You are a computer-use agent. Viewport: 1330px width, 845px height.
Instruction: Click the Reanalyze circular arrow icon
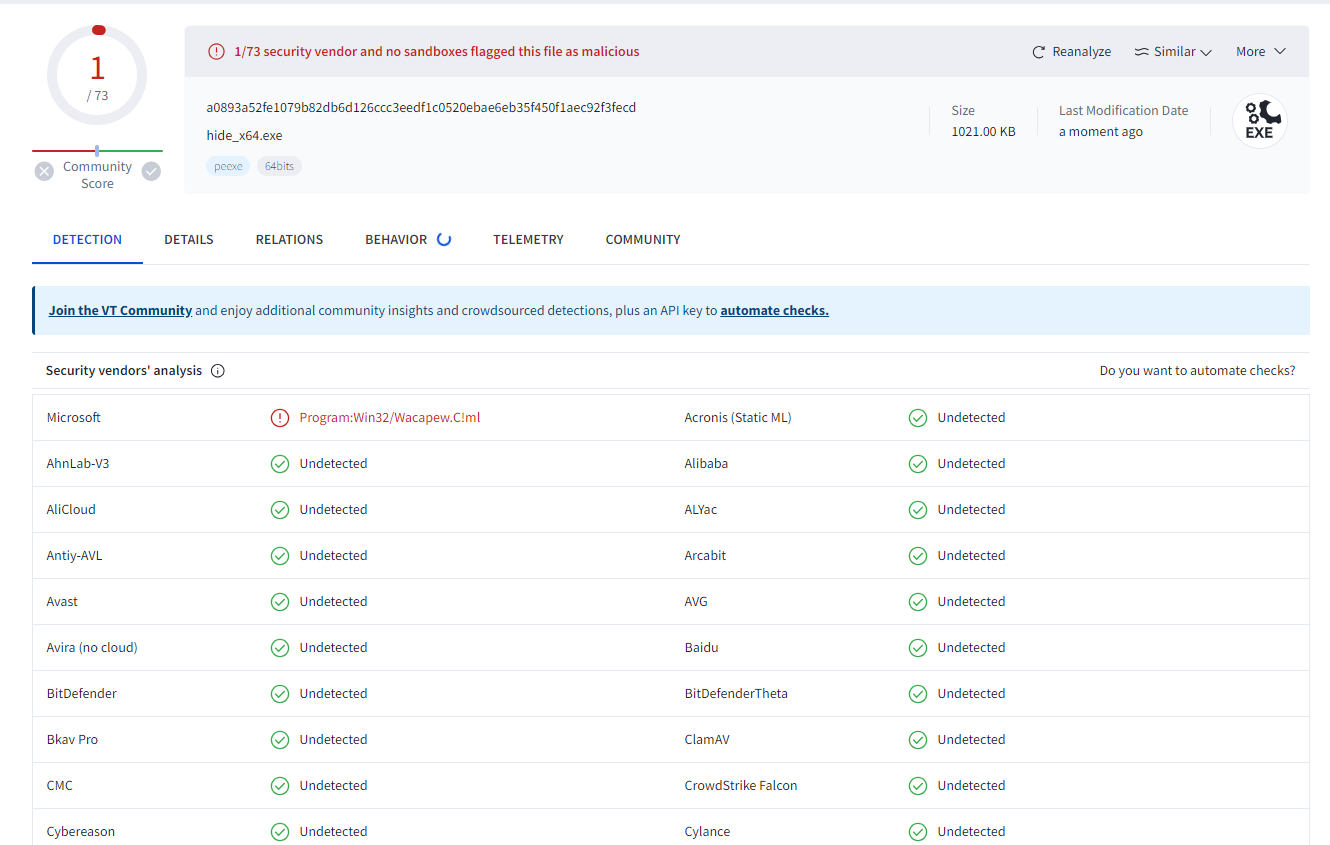pos(1039,52)
